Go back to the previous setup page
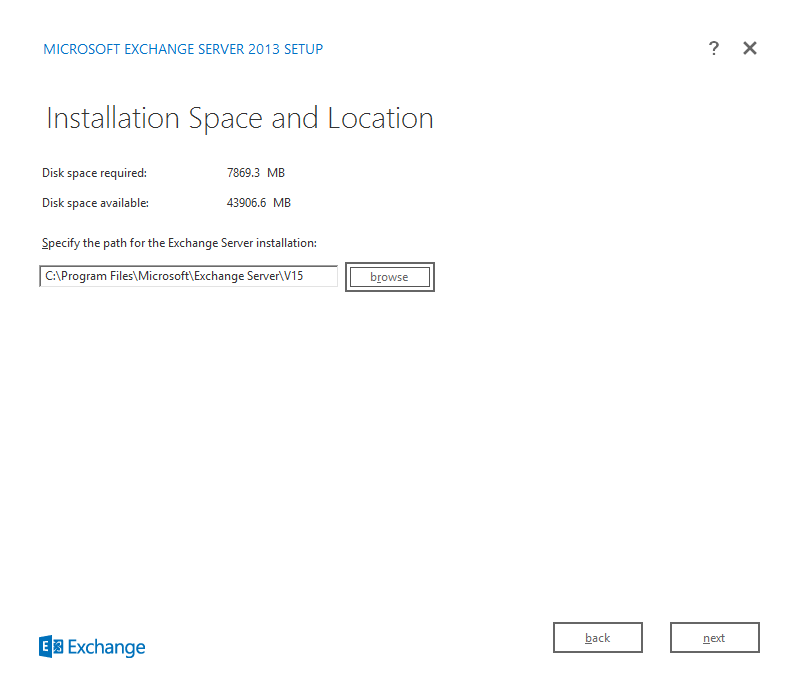The image size is (799, 700). [x=598, y=637]
